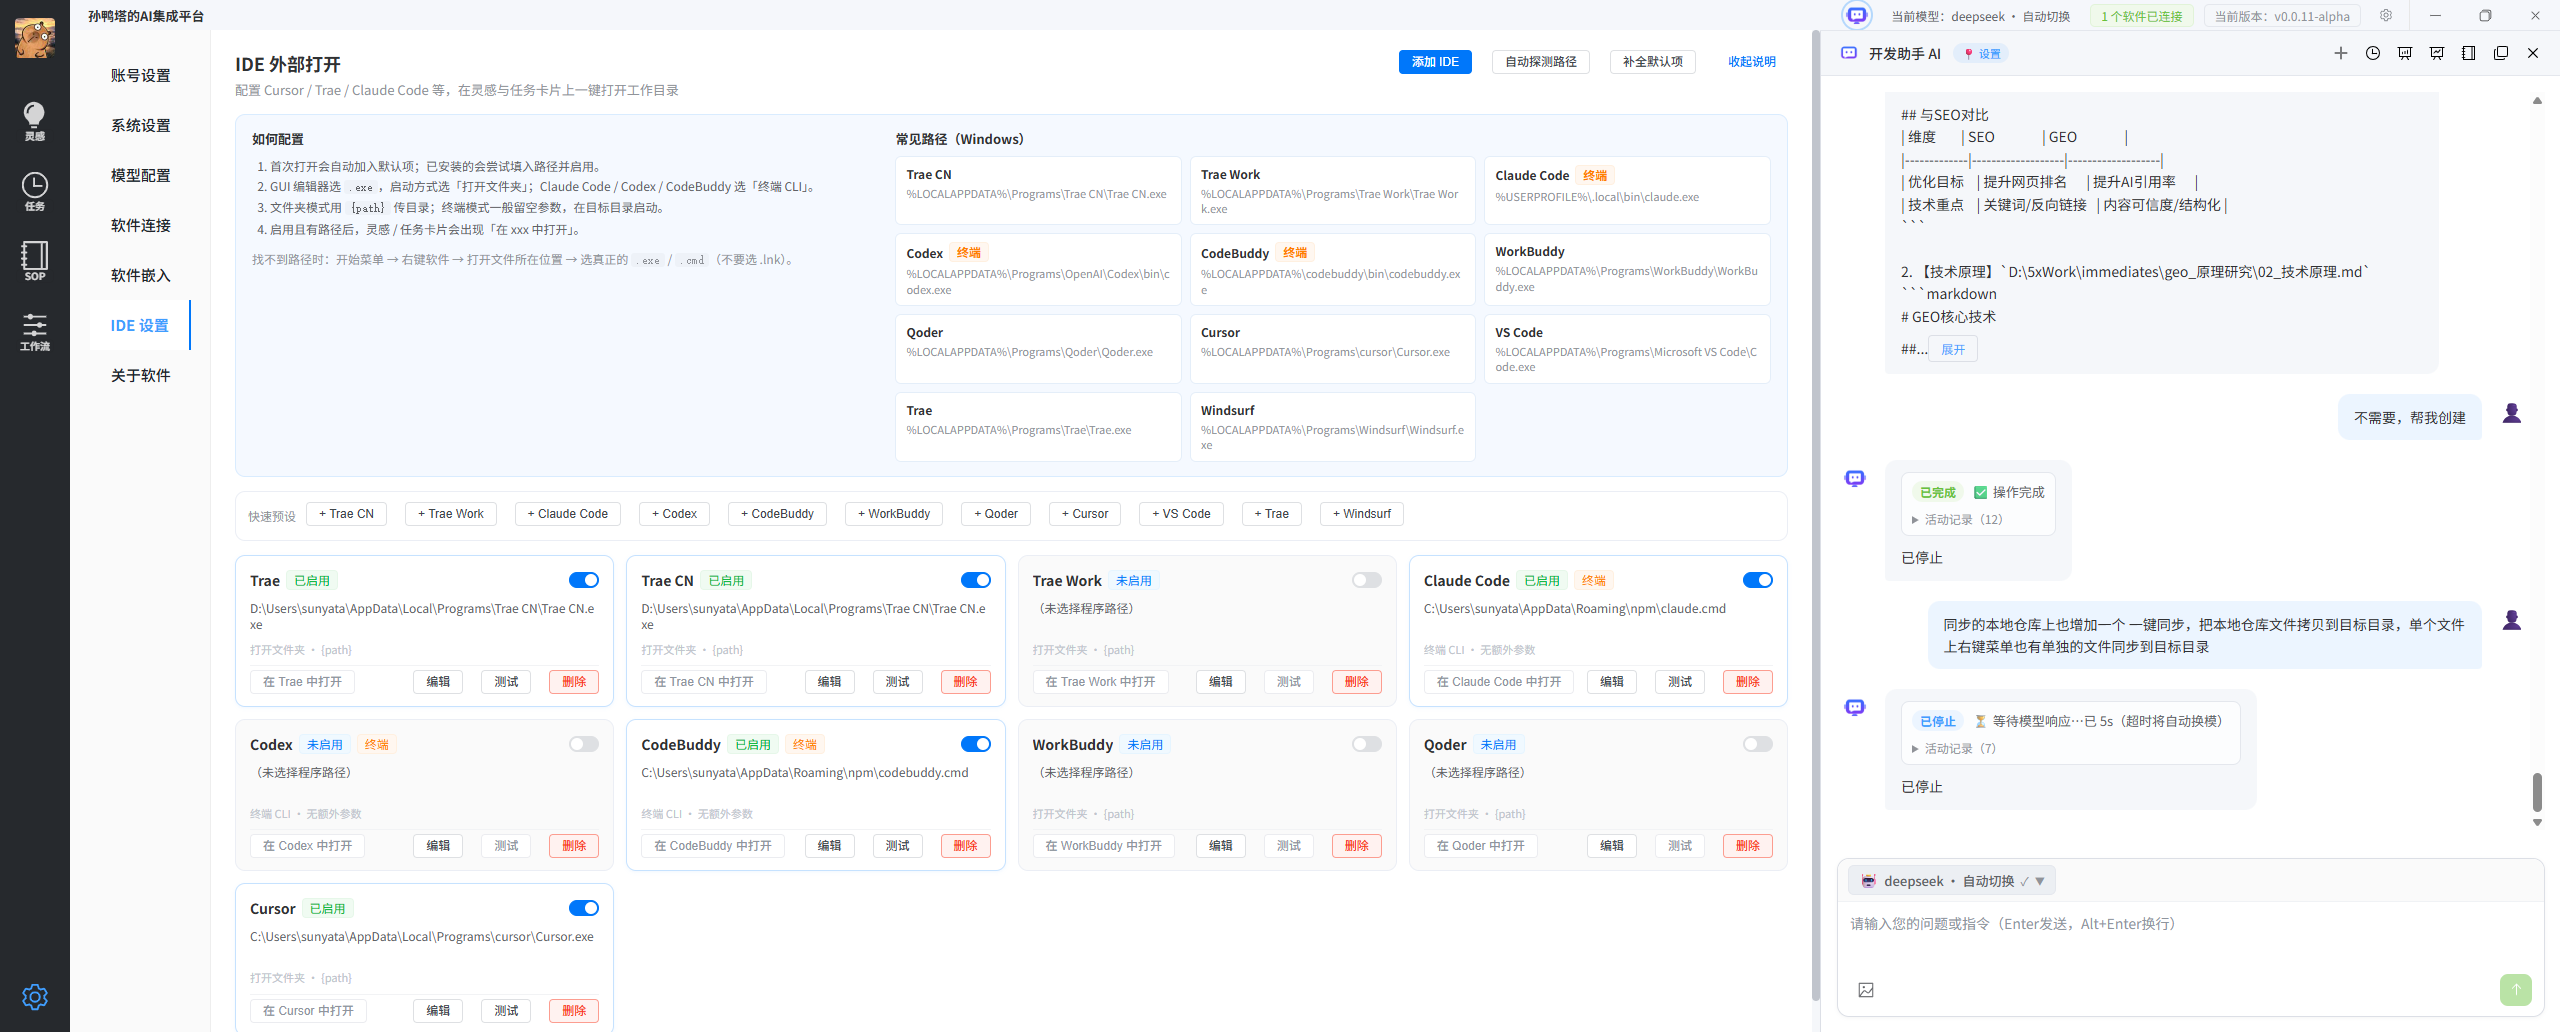
Task: Open the SOP notebook icon in left sidebar
Action: [34, 260]
